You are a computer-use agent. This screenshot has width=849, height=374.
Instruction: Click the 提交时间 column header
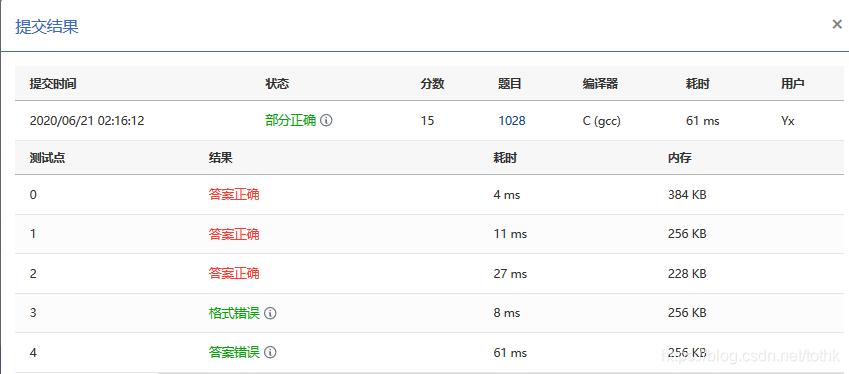tap(53, 84)
